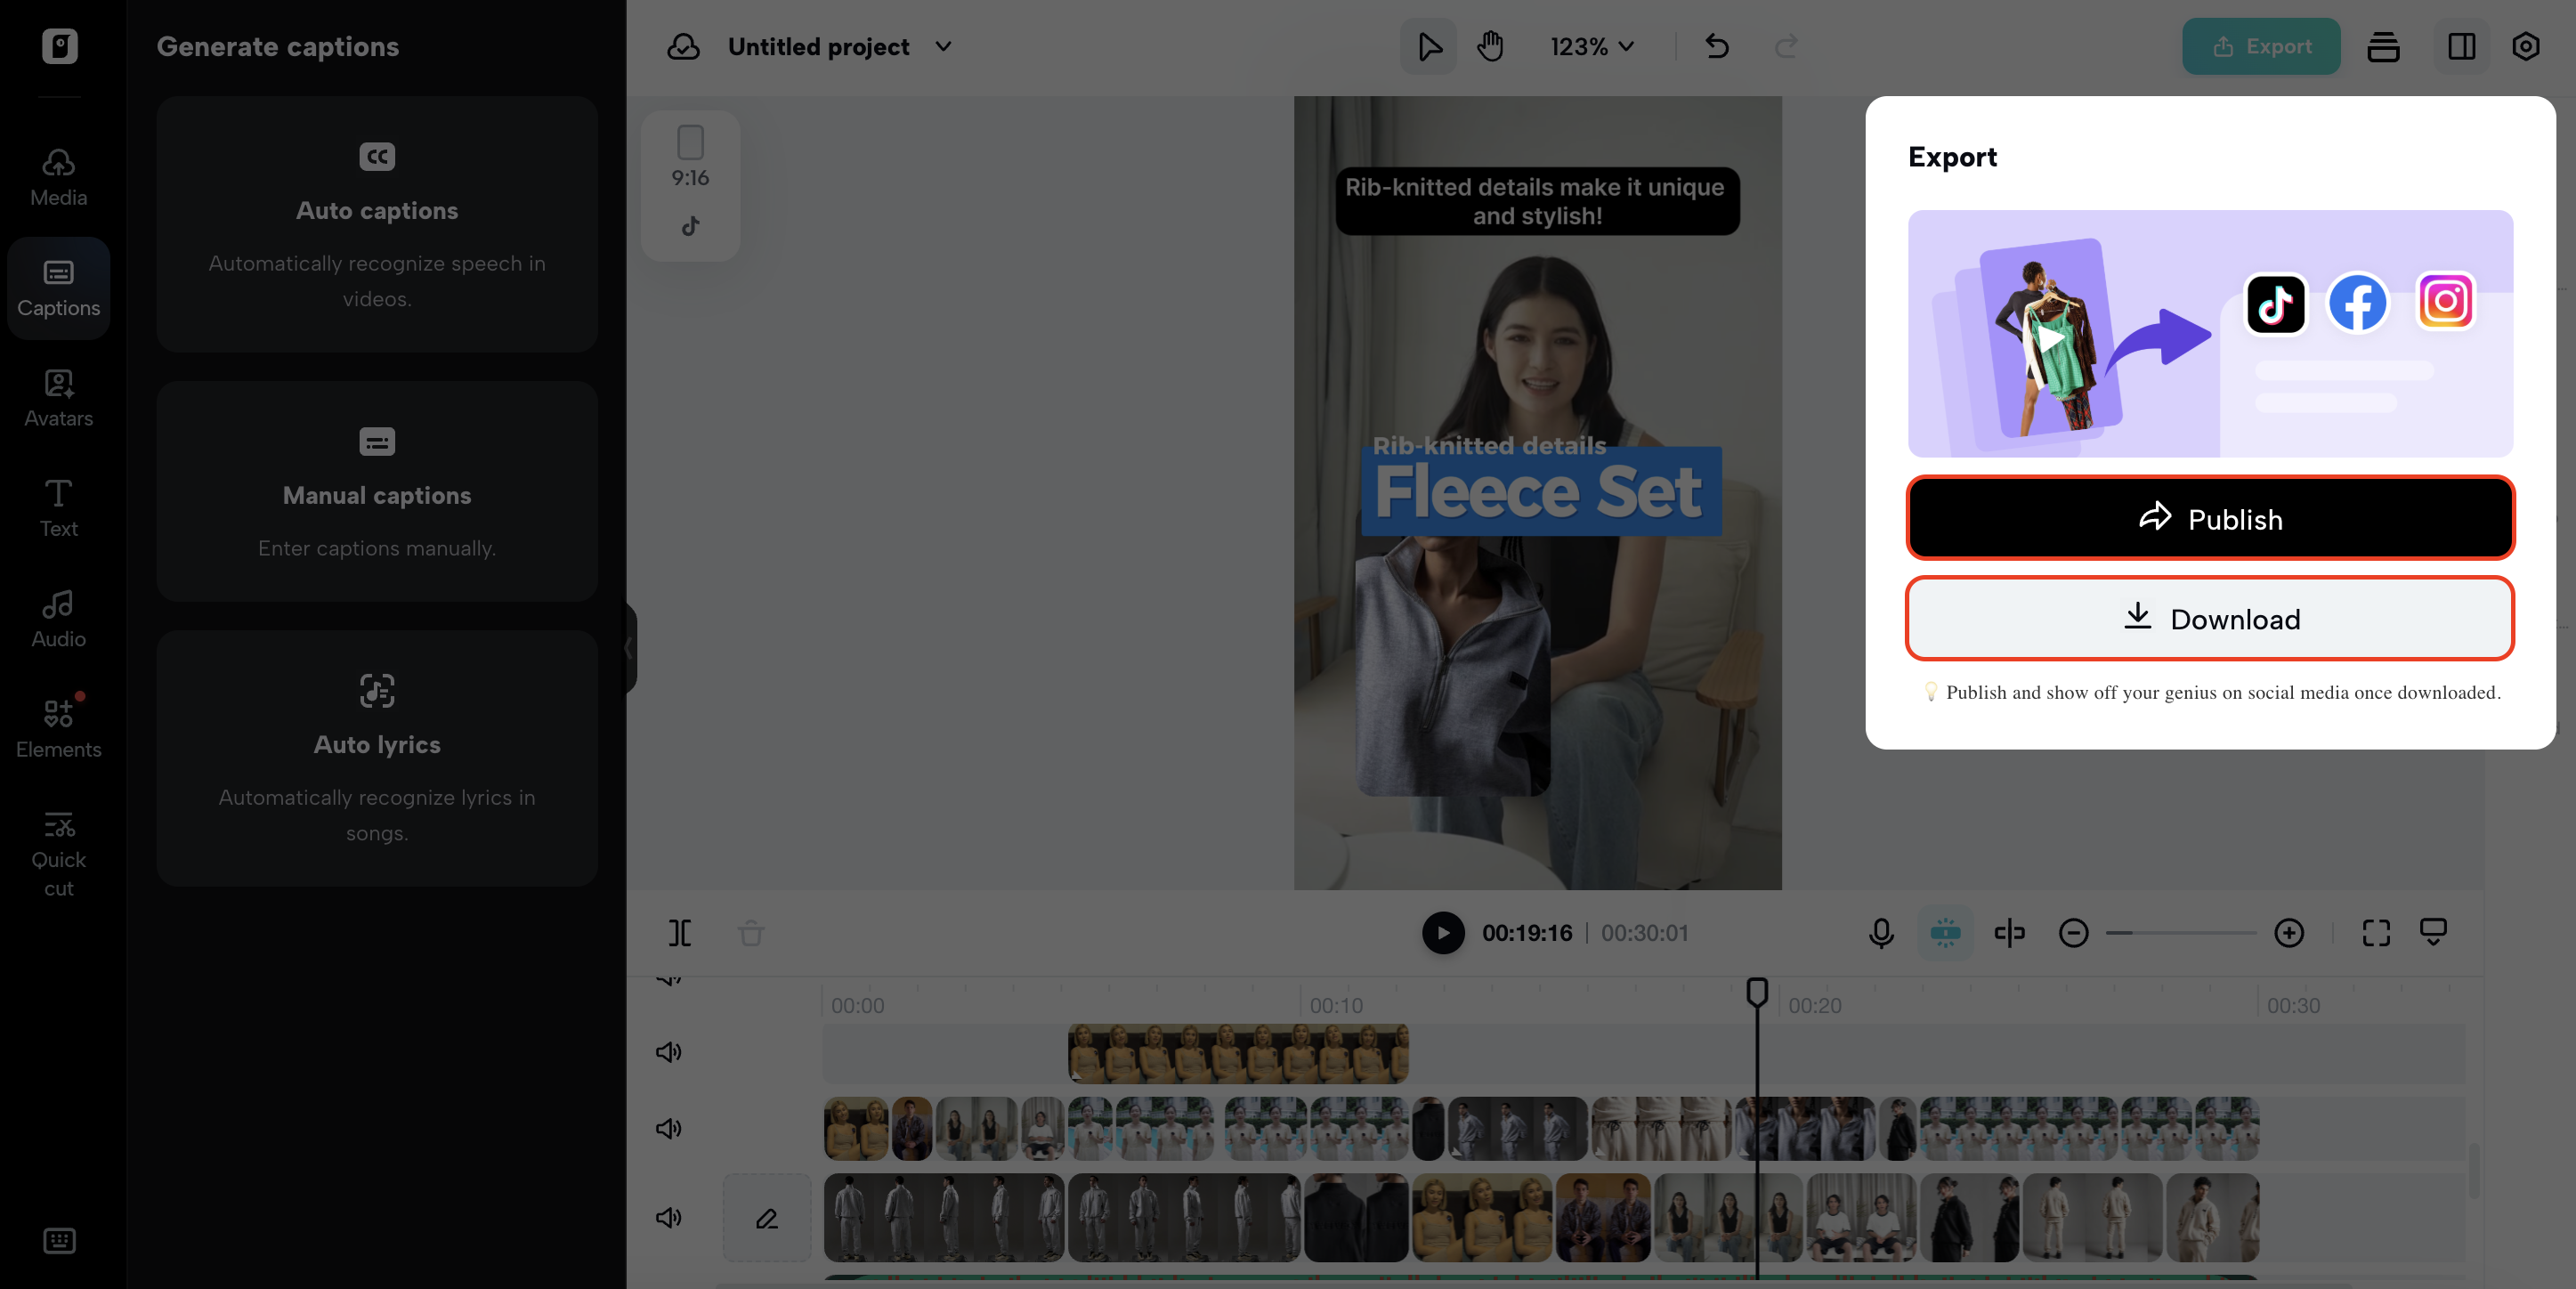Open the Avatars panel

tap(57, 398)
